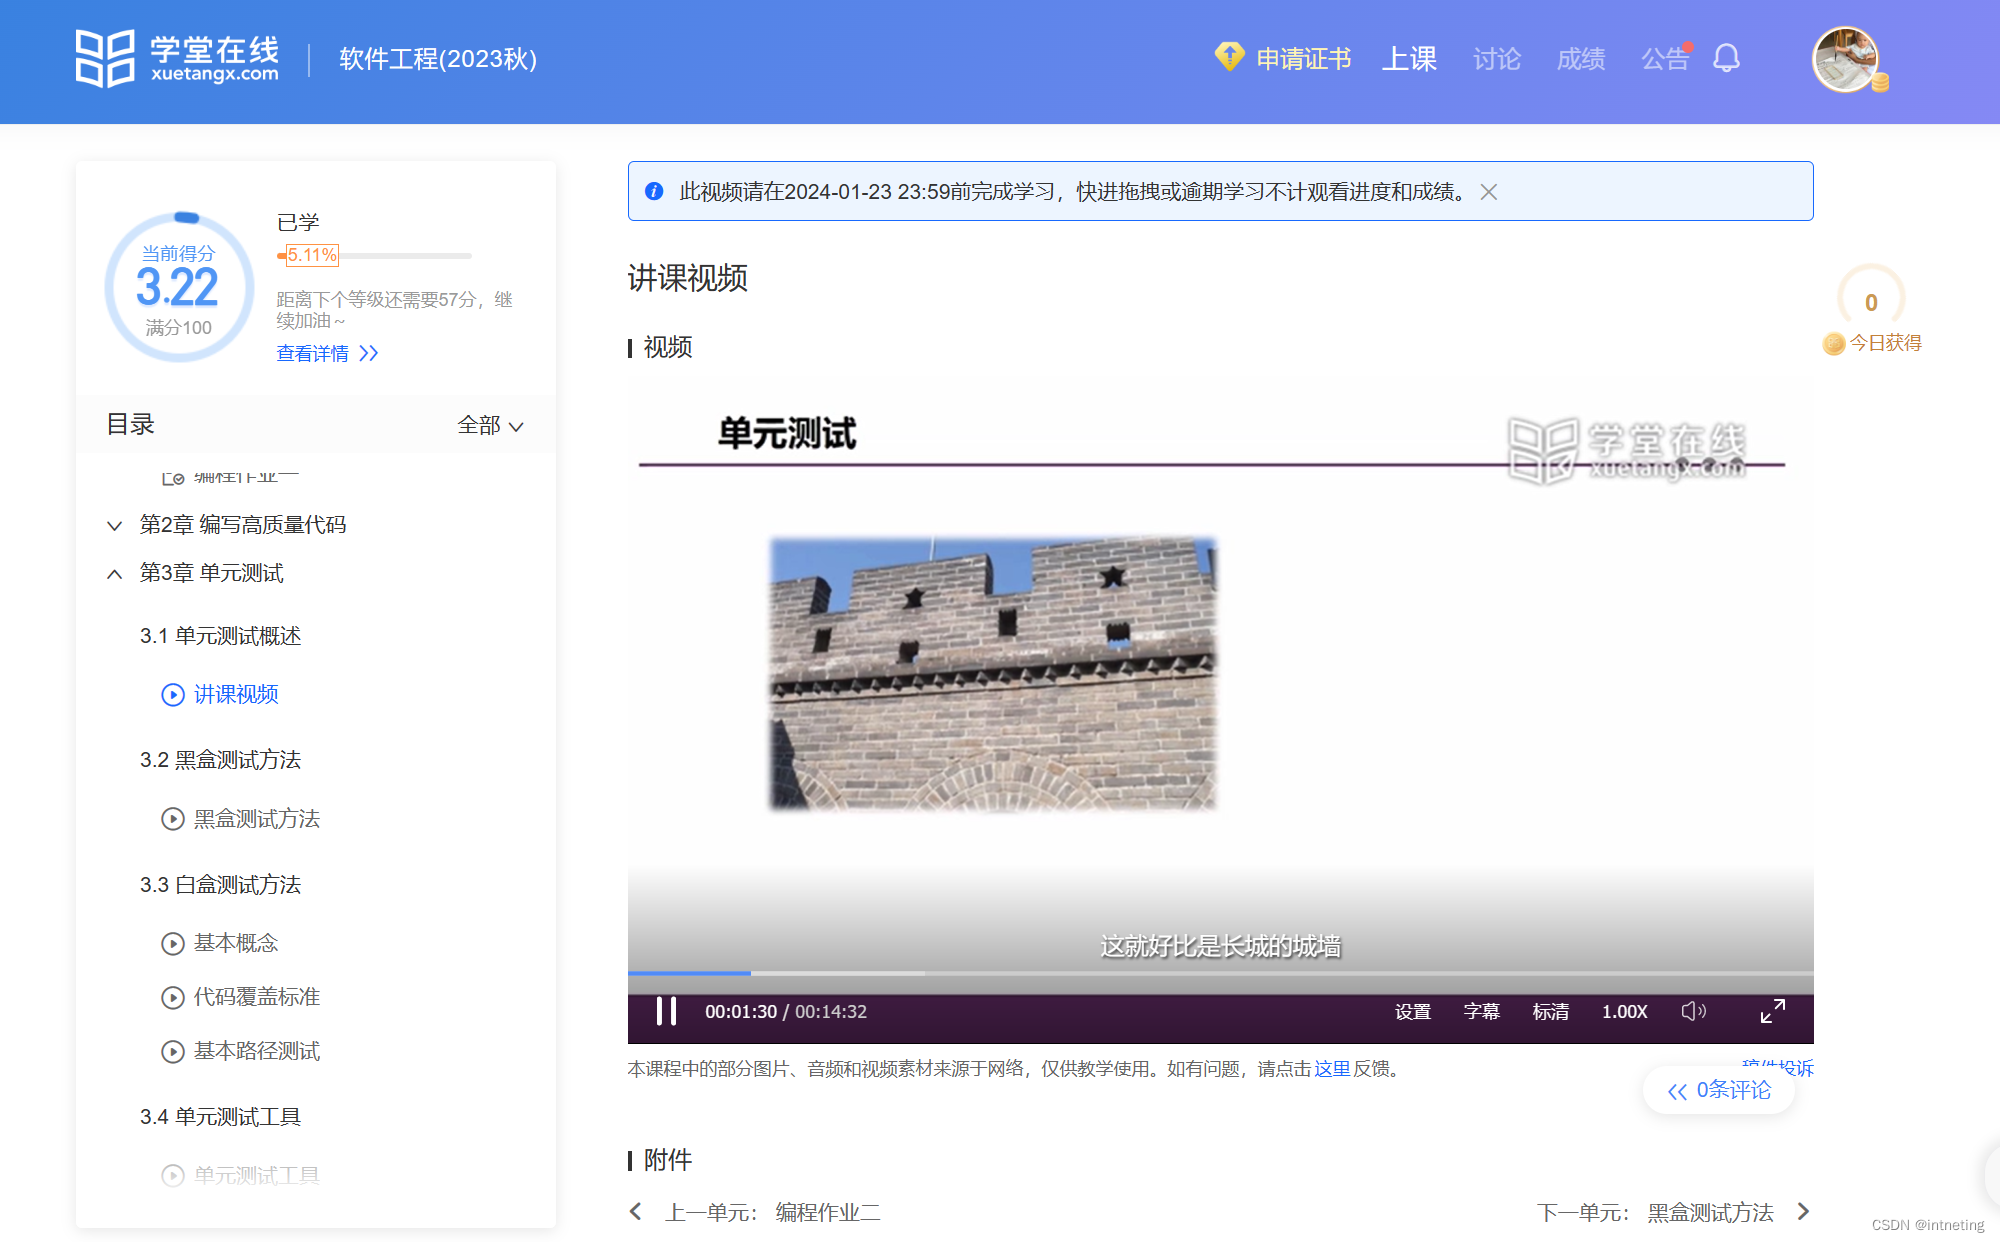Go to previous unit arrow
This screenshot has width=2000, height=1242.
pos(636,1212)
